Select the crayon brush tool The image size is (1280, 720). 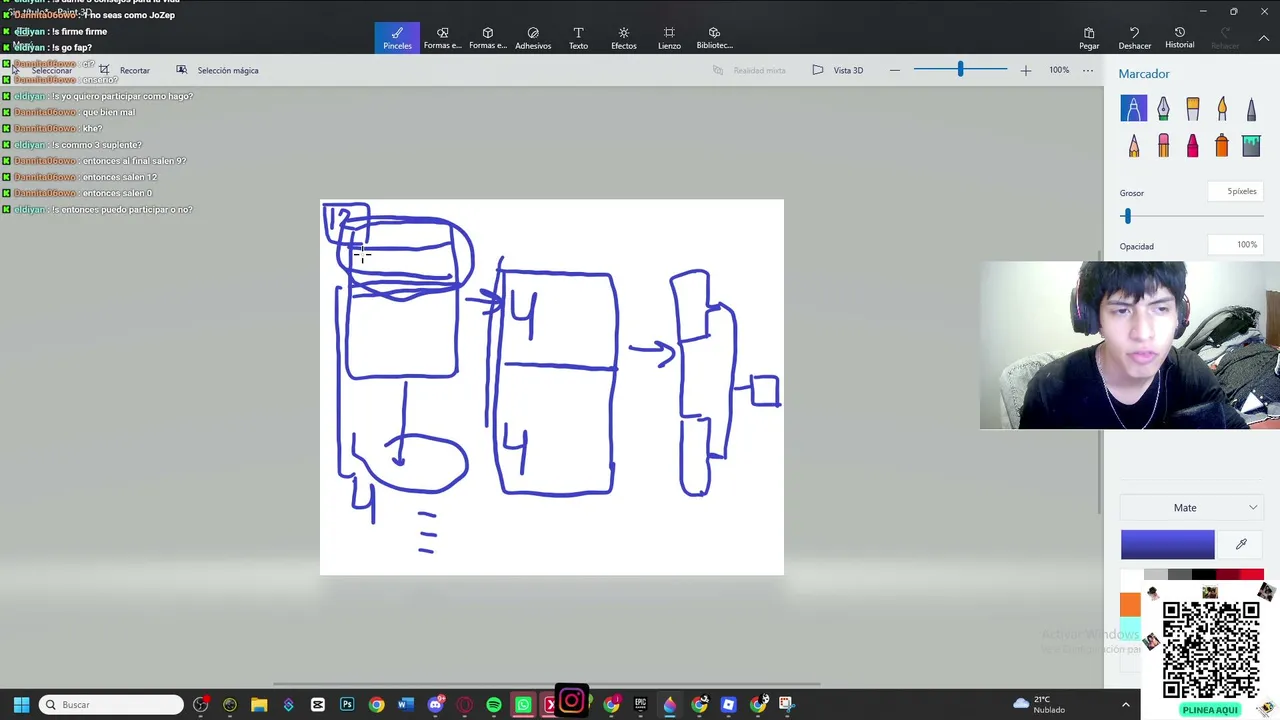click(1192, 146)
